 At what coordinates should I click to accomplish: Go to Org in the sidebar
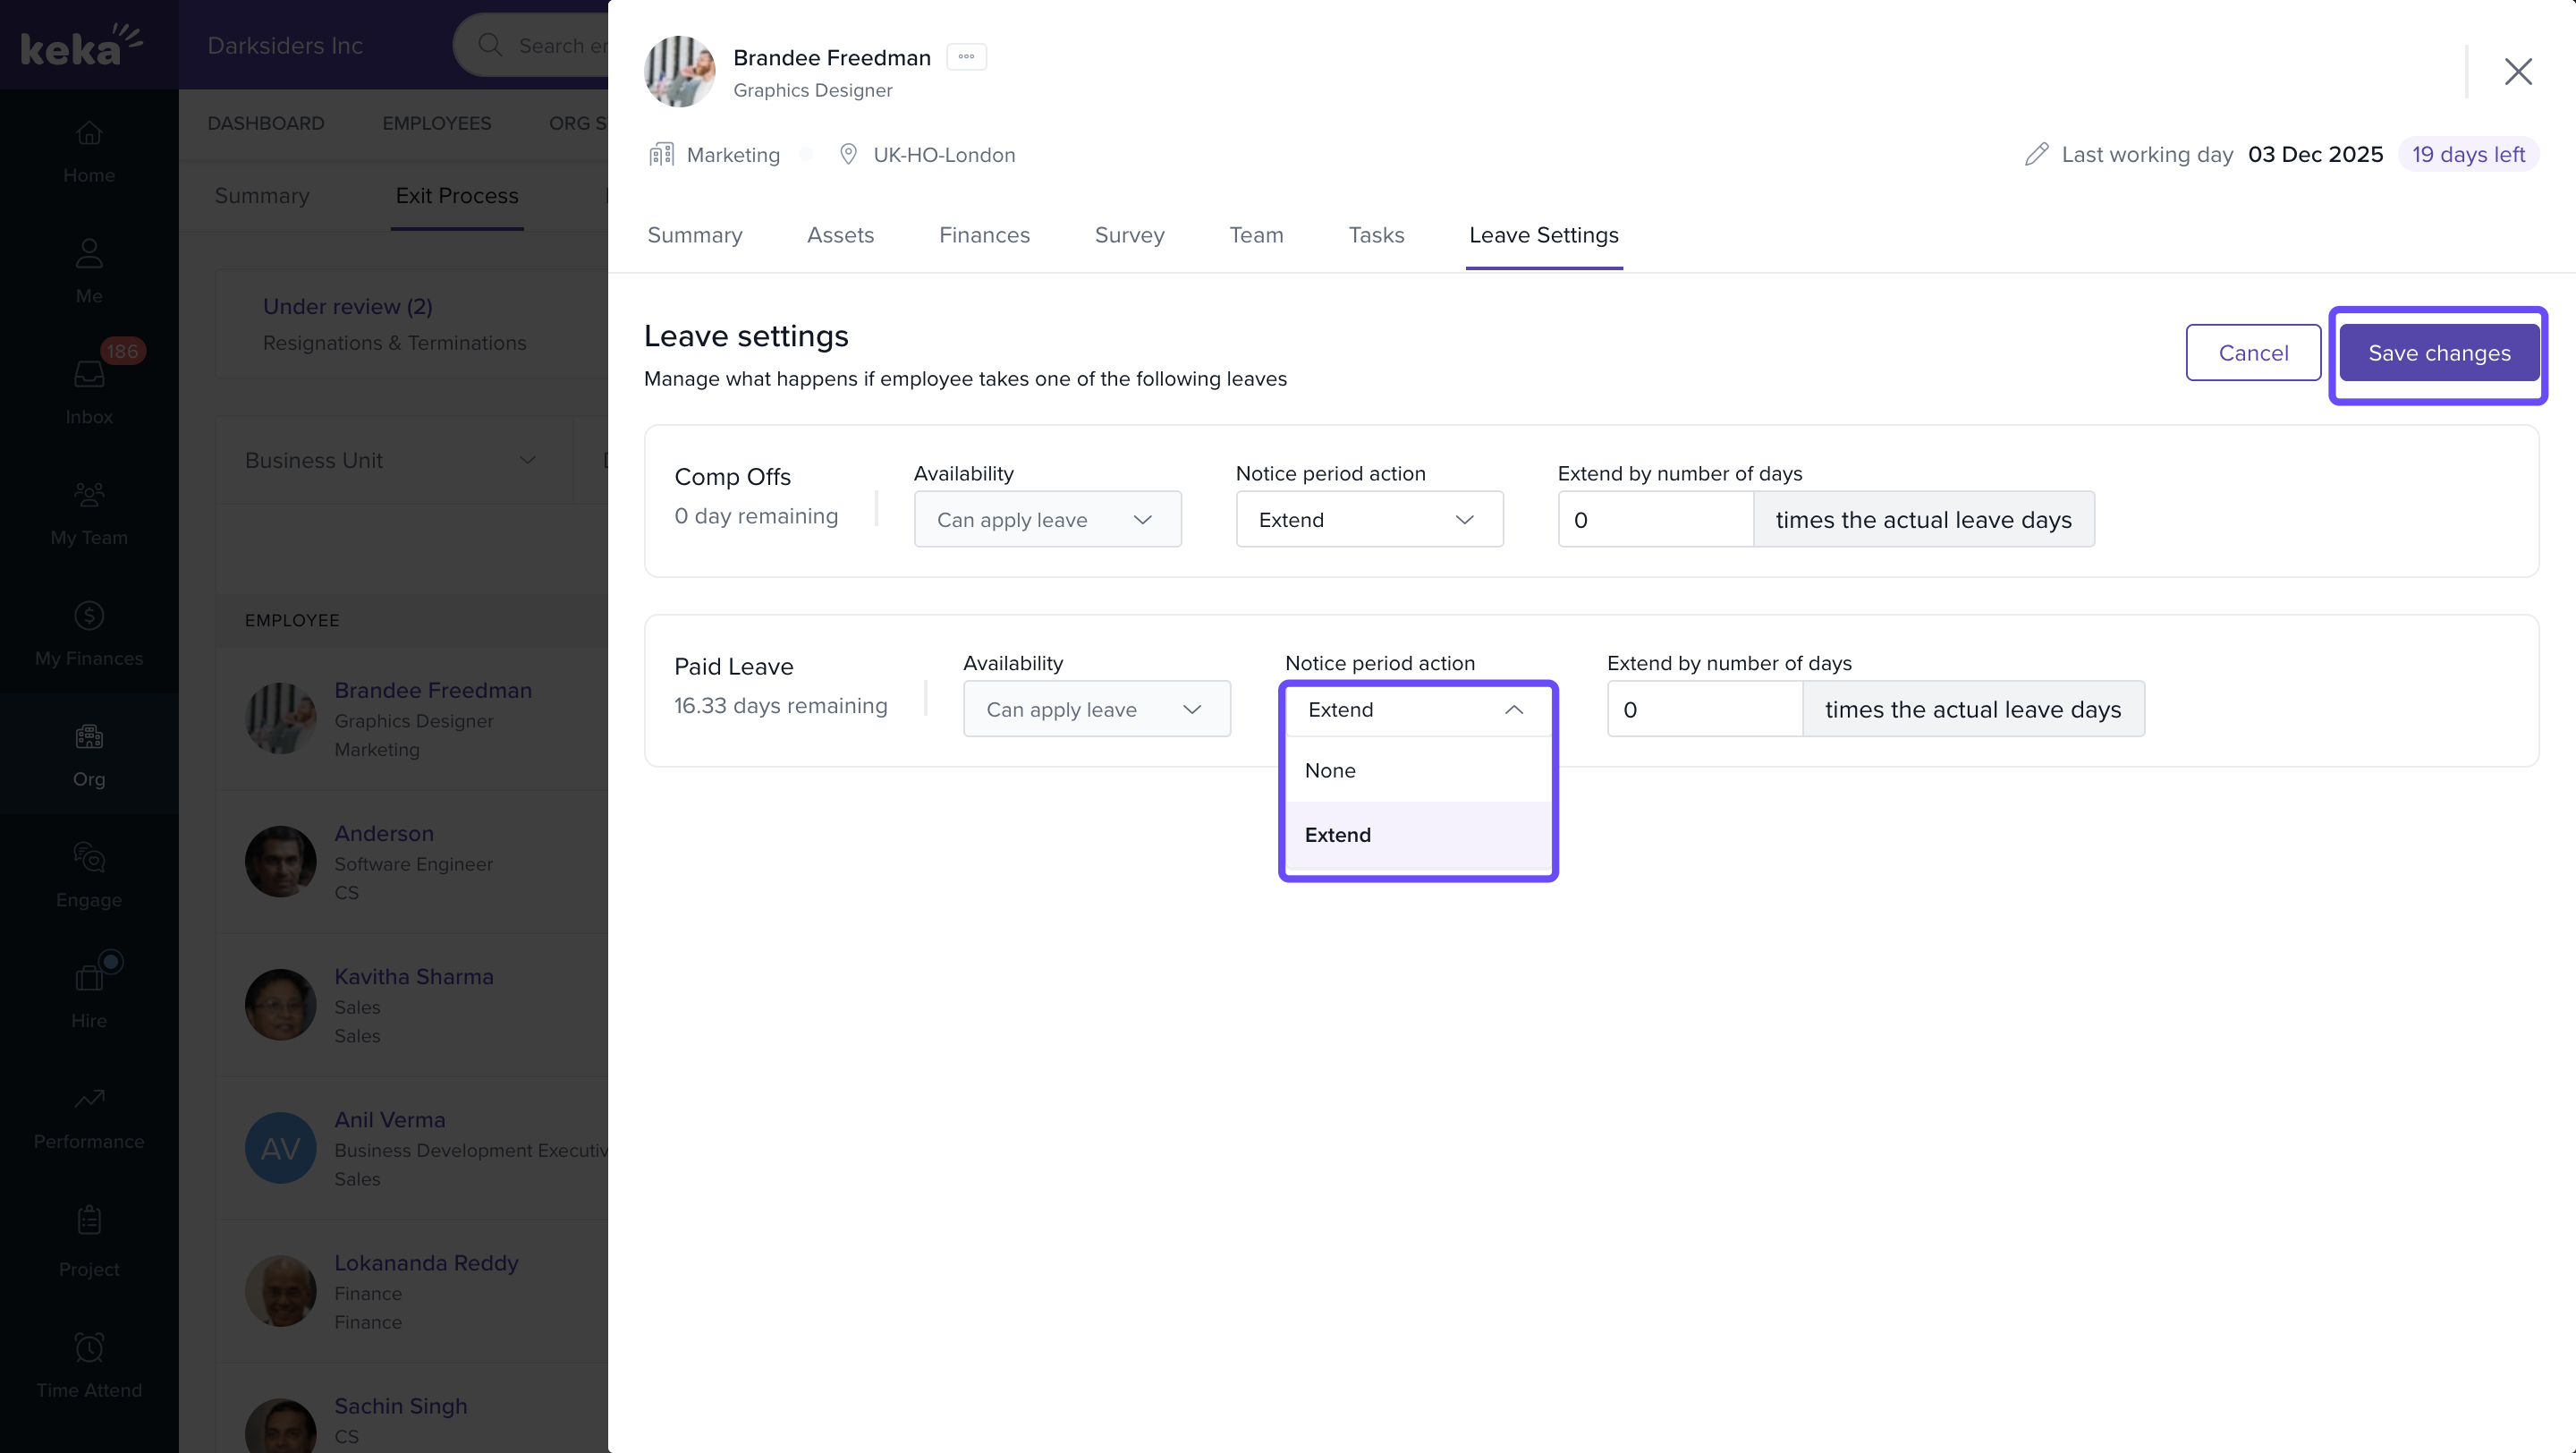(89, 737)
